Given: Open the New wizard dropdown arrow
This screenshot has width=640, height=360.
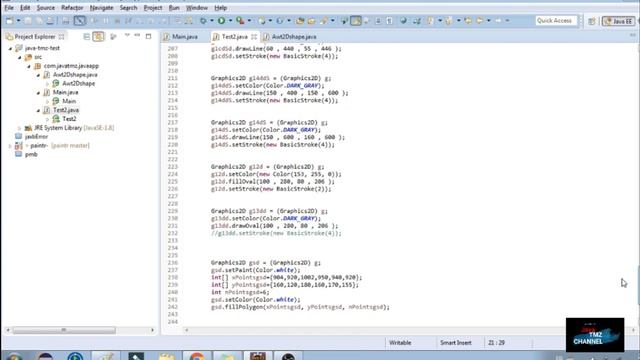Looking at the screenshot, I should (x=18, y=20).
